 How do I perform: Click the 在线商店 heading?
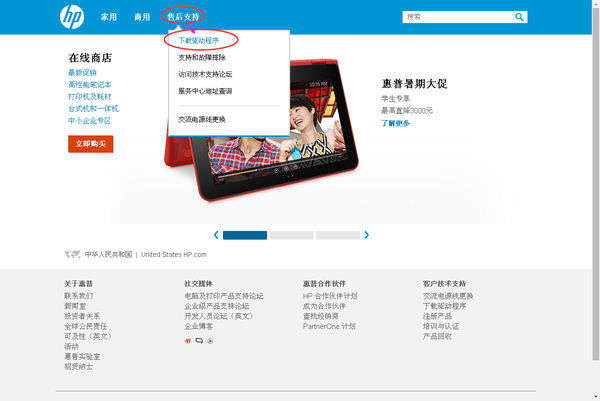point(90,58)
